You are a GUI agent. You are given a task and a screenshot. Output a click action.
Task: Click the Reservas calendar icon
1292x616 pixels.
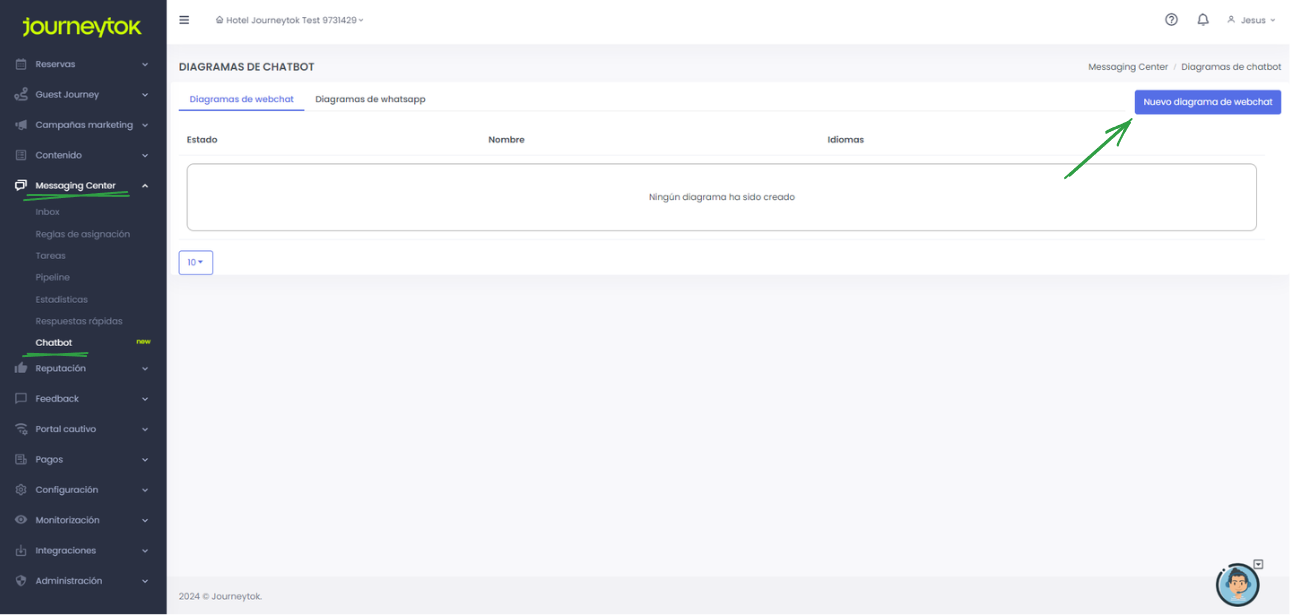coord(21,64)
